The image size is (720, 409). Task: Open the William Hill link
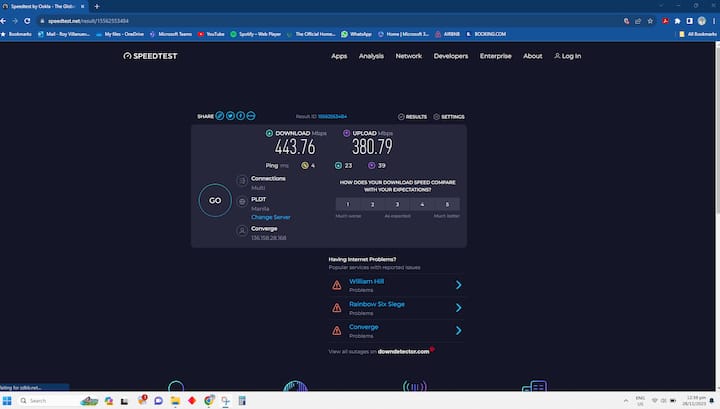pyautogui.click(x=366, y=281)
